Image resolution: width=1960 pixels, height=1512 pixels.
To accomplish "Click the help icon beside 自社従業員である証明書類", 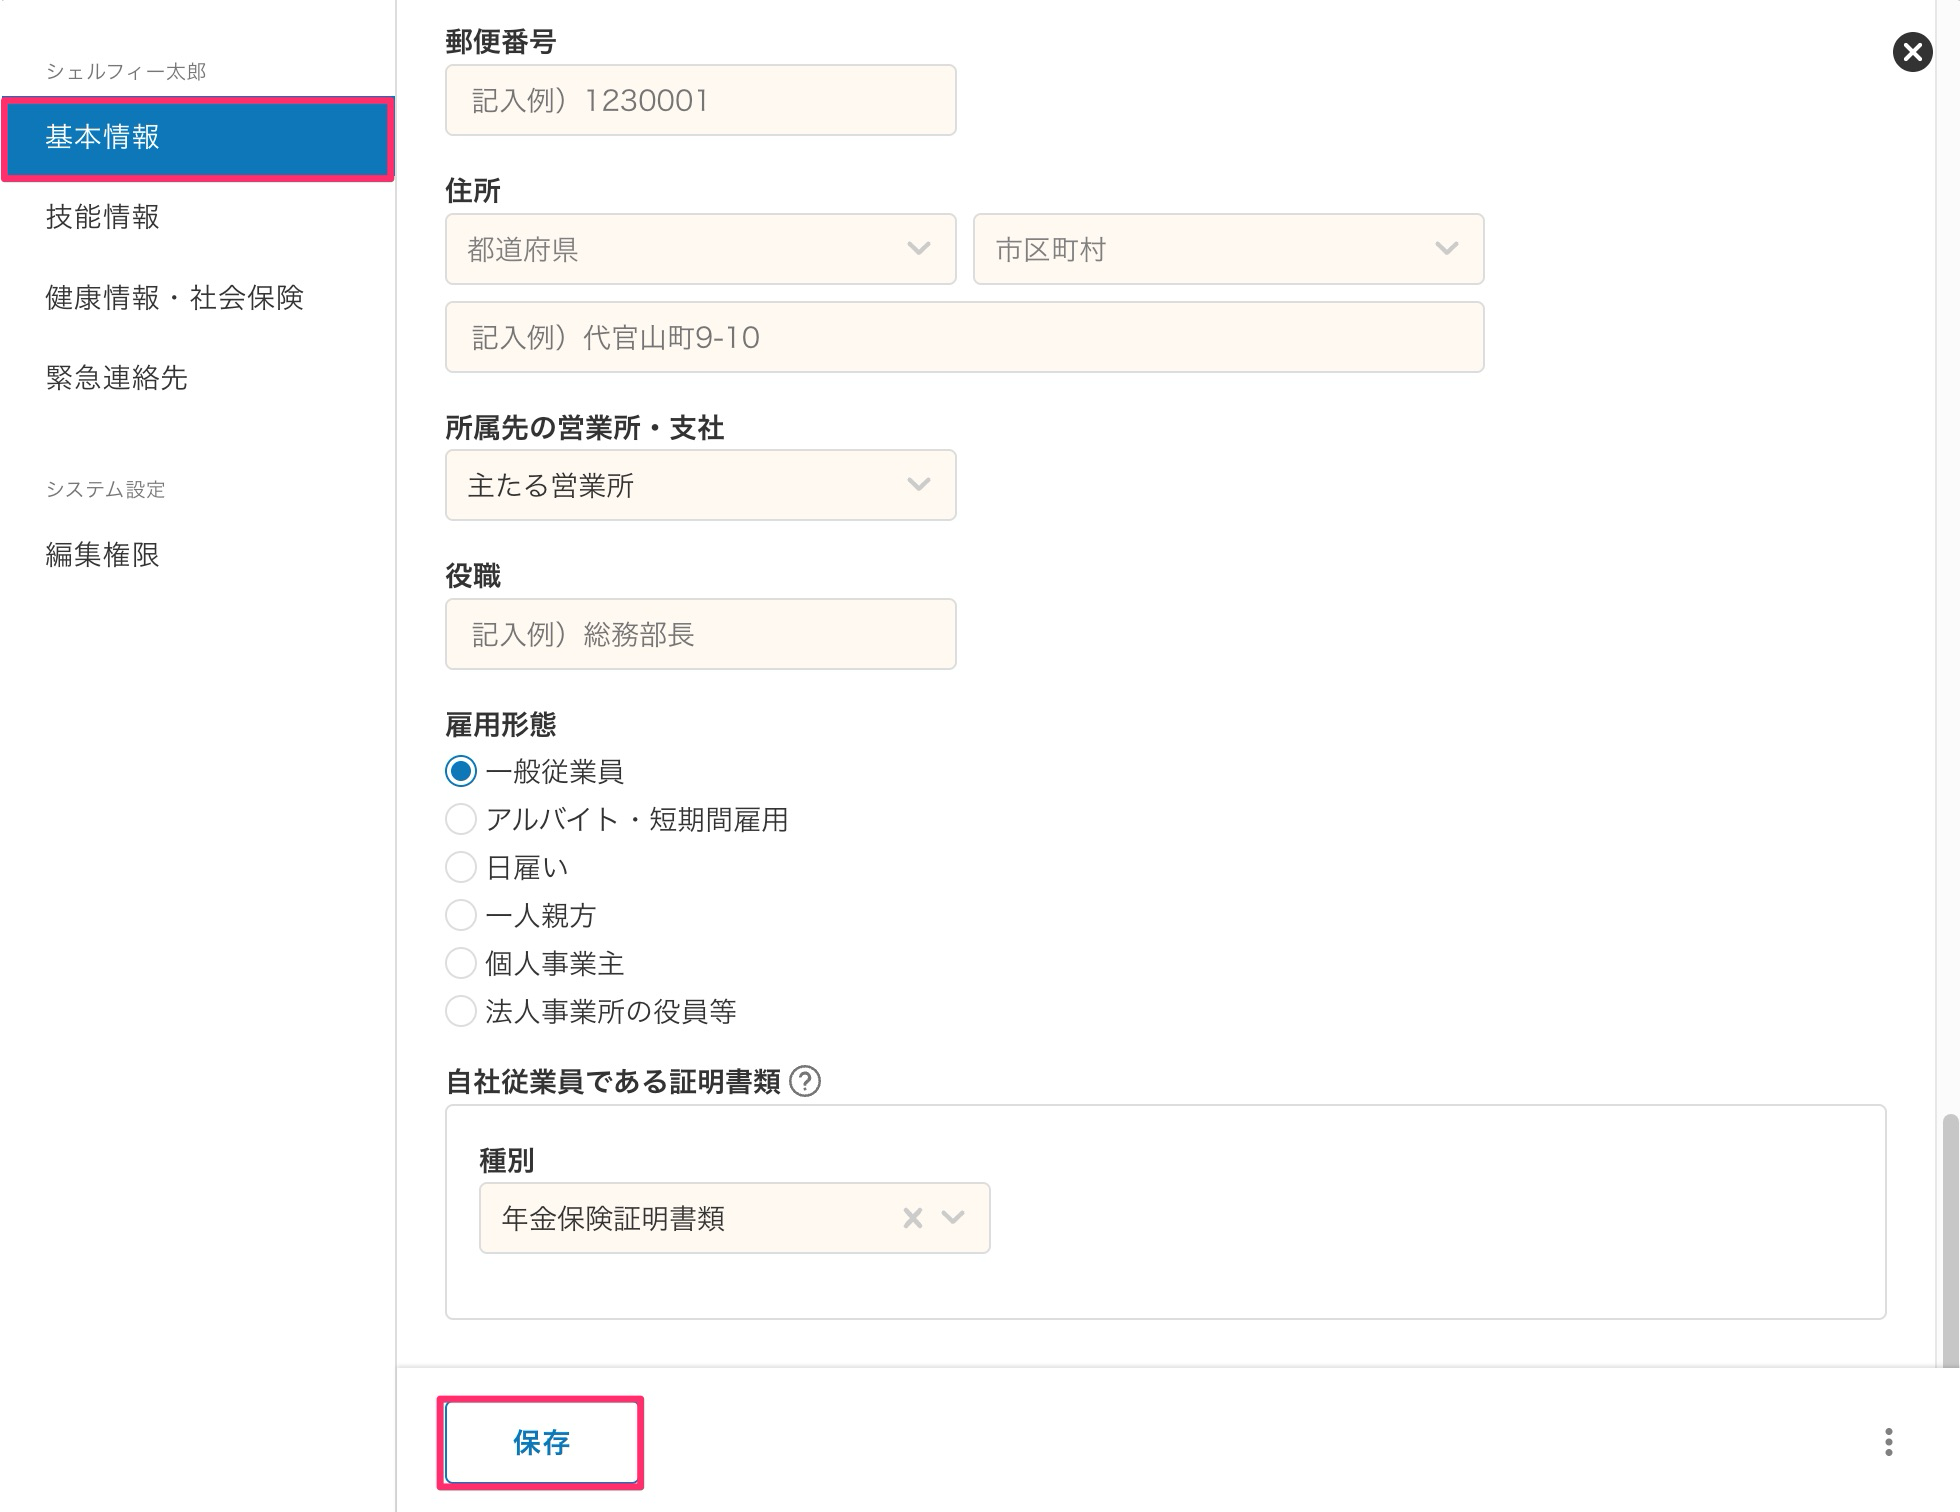I will tap(805, 1081).
